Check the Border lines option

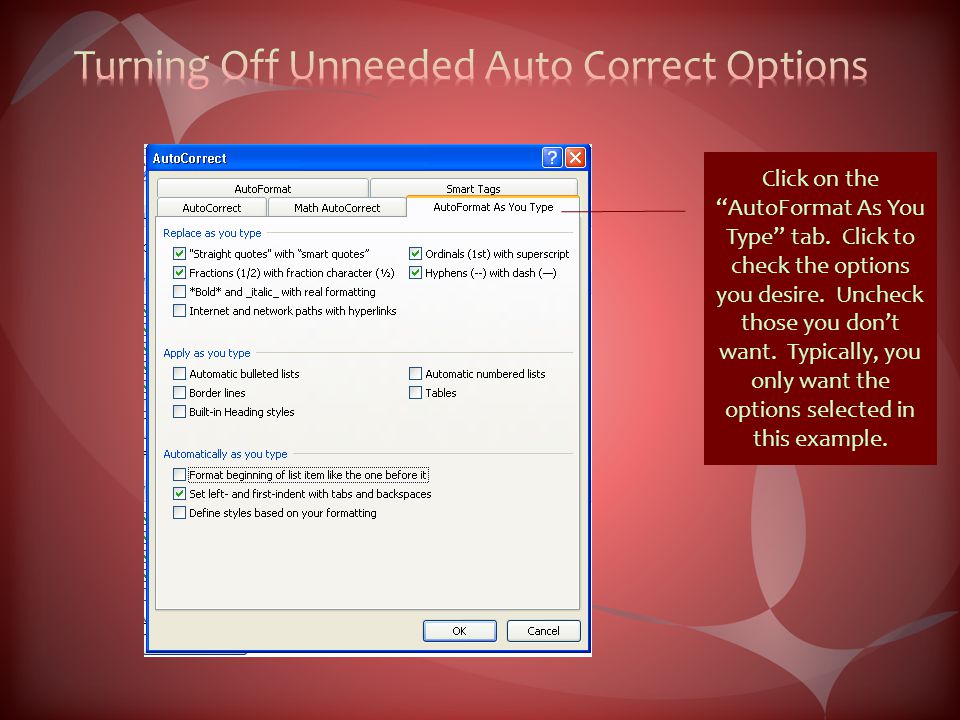[x=179, y=392]
